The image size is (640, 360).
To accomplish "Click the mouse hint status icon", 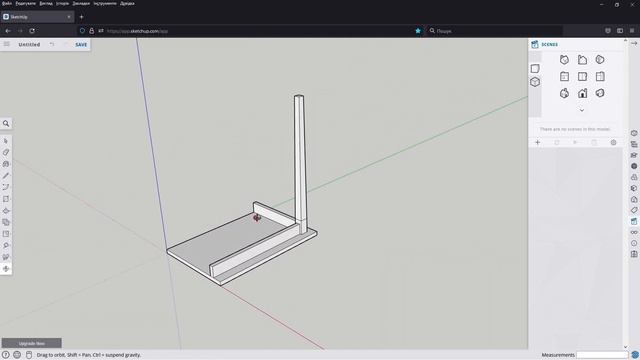I will click(29, 355).
